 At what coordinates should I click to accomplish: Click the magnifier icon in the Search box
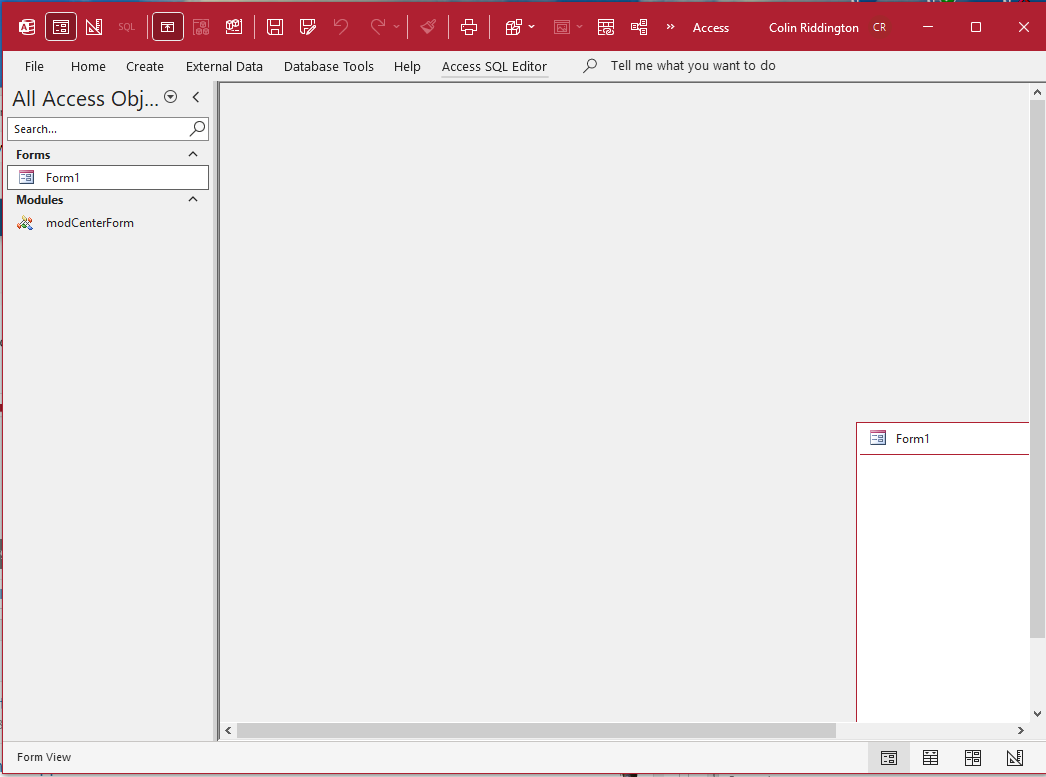point(197,128)
